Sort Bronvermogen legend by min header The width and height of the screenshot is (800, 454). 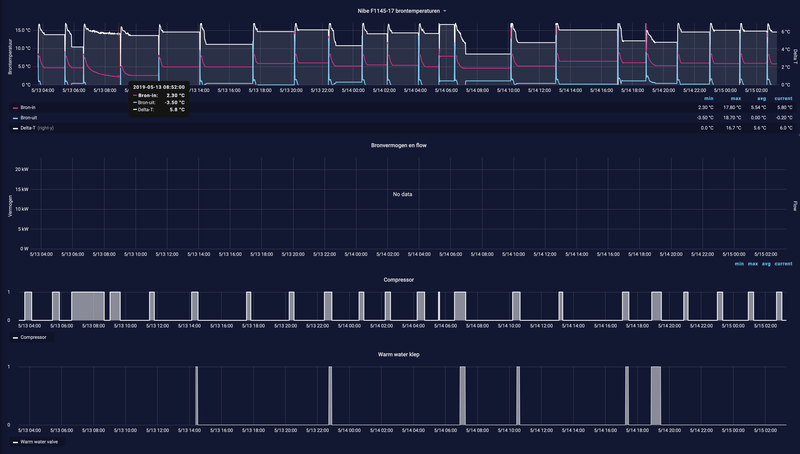pyautogui.click(x=739, y=264)
